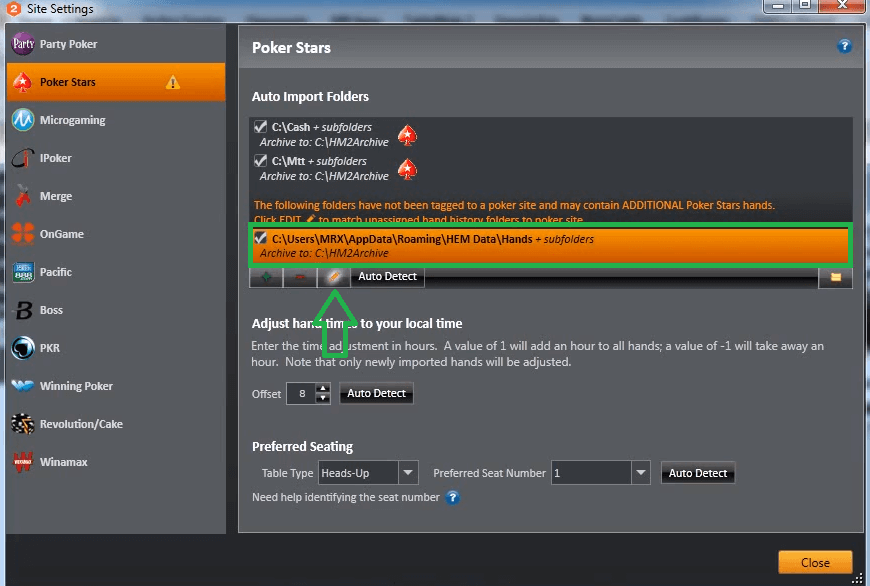870x586 pixels.
Task: Click Auto Detect beside Offset
Action: 376,393
